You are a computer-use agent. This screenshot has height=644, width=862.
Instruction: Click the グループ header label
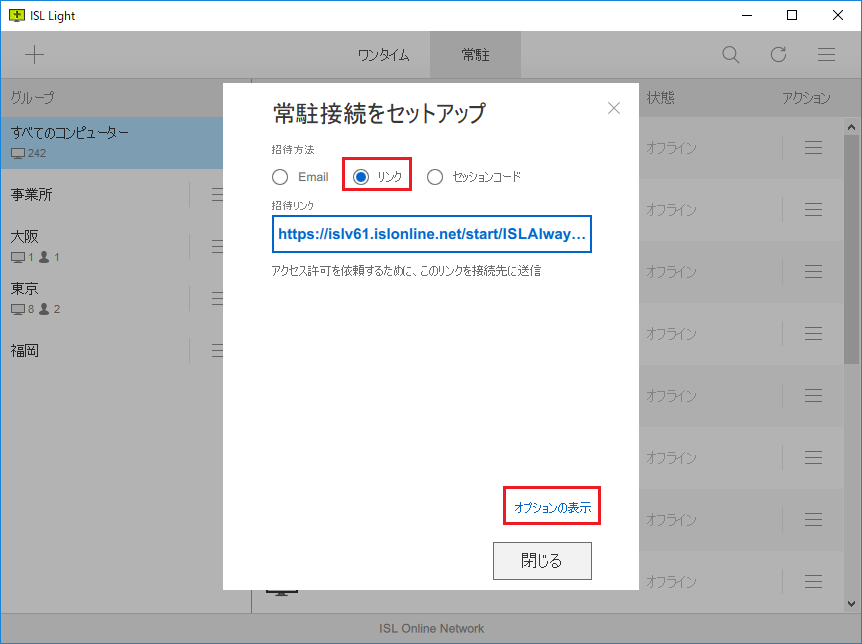pos(32,98)
